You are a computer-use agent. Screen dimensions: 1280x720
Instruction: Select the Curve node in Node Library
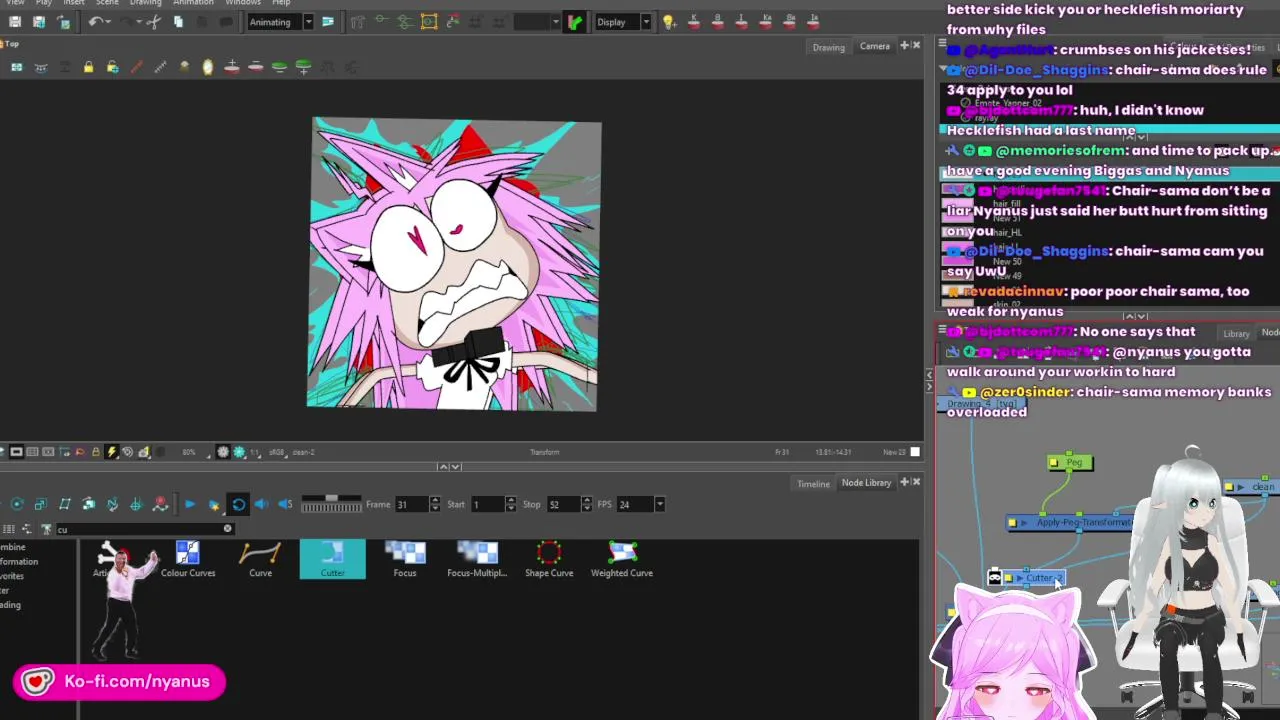(x=260, y=560)
